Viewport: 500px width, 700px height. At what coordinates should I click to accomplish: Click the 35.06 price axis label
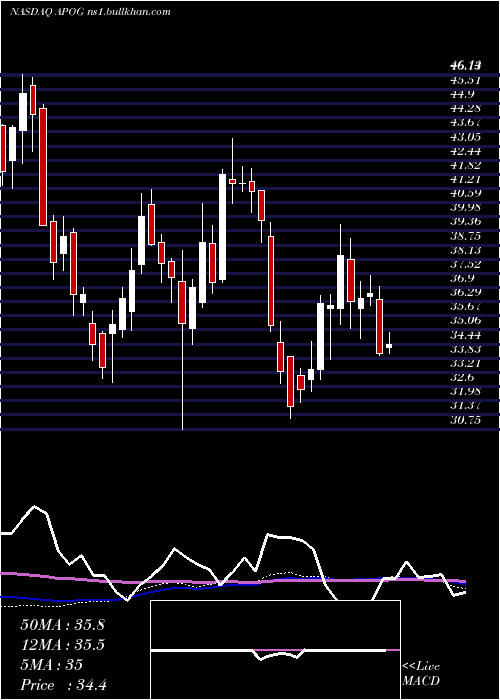(x=466, y=321)
